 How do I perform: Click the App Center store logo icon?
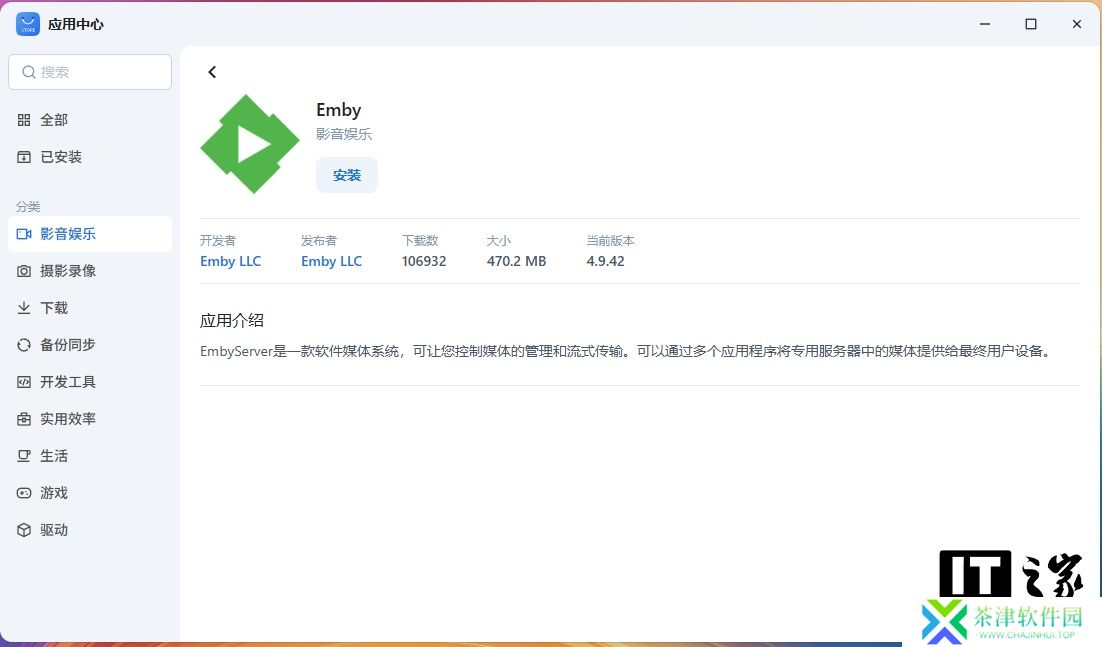28,24
